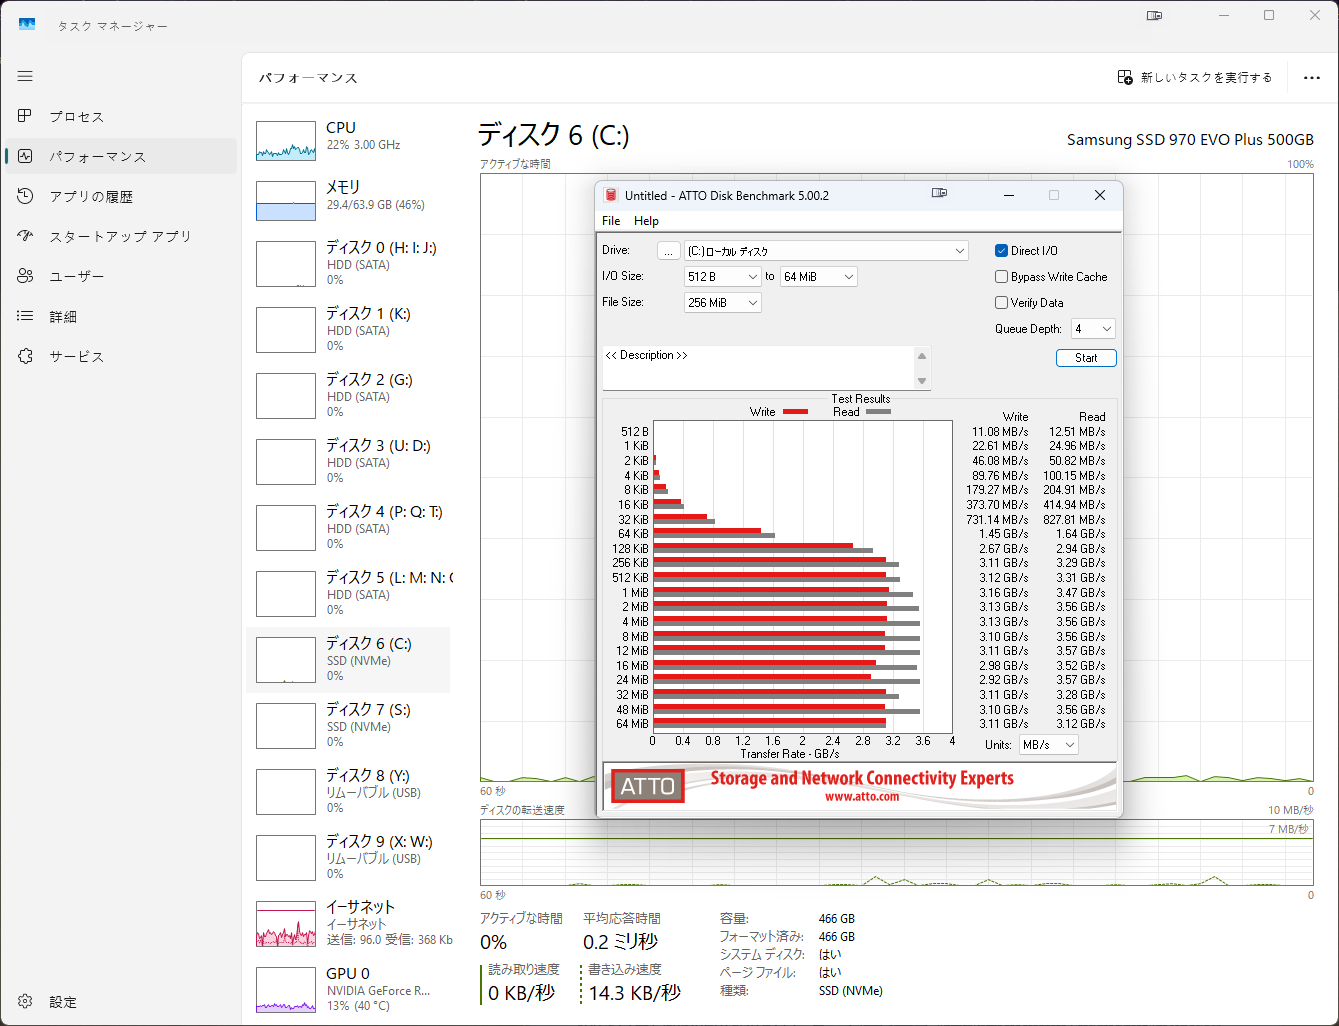Select ディスク 1 (K:) entry
The height and width of the screenshot is (1026, 1339).
[x=348, y=330]
